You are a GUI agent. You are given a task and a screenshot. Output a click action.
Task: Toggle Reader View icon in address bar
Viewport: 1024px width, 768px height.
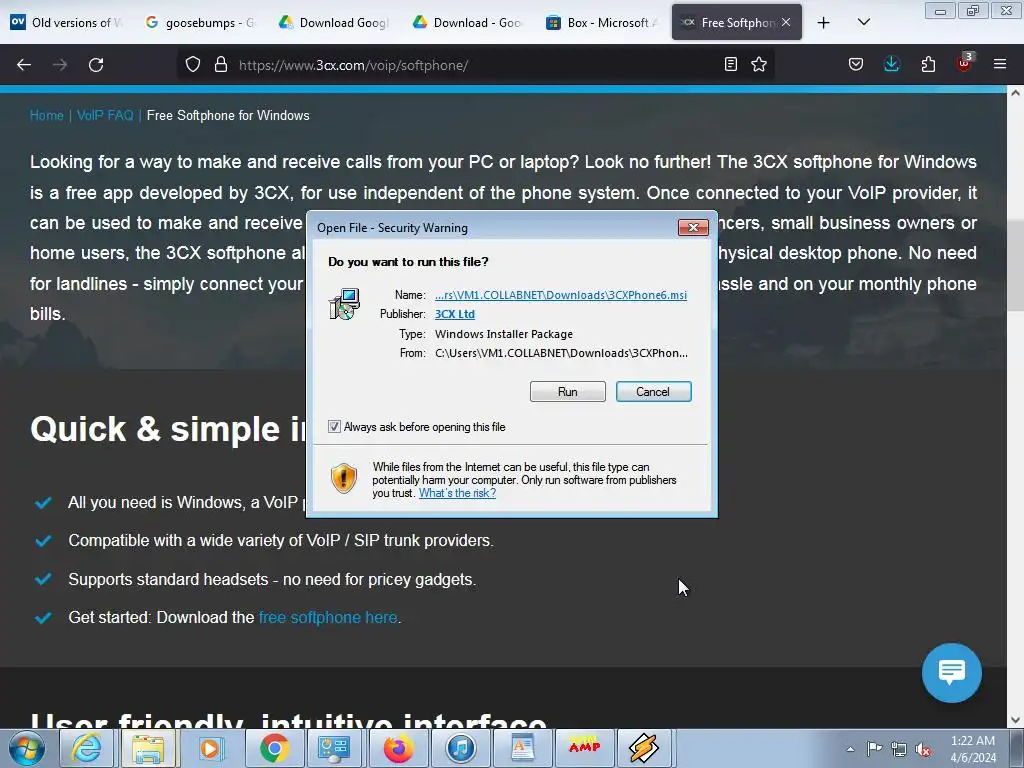coord(731,64)
